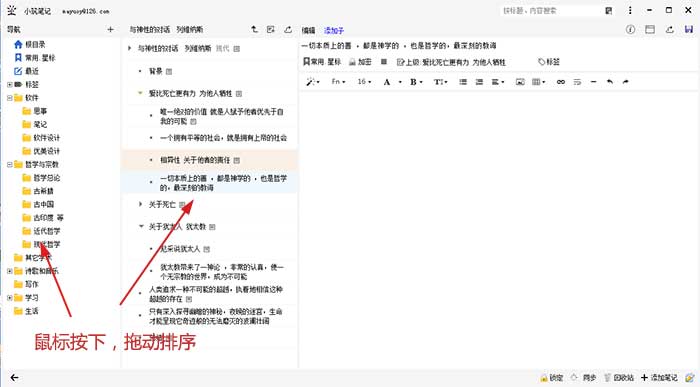
Task: Open the font size 16 dropdown
Action: [x=364, y=82]
